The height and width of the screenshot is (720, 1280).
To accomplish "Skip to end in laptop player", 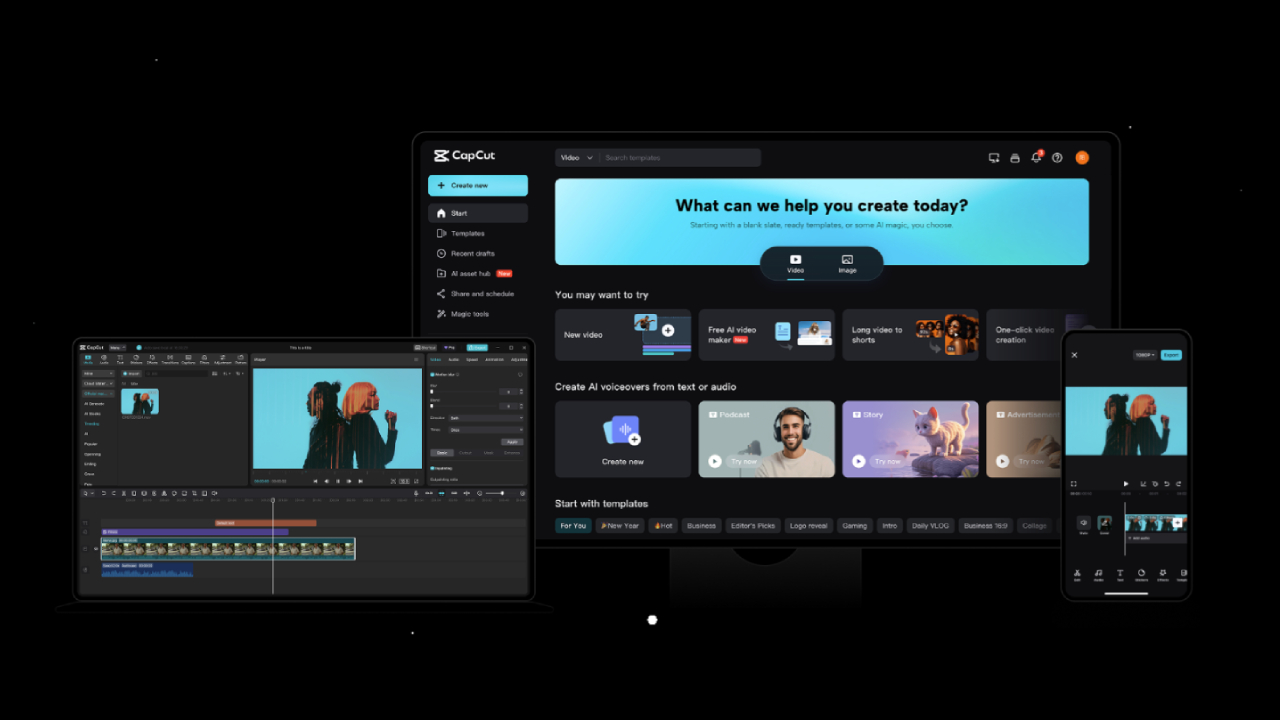I will tap(360, 481).
